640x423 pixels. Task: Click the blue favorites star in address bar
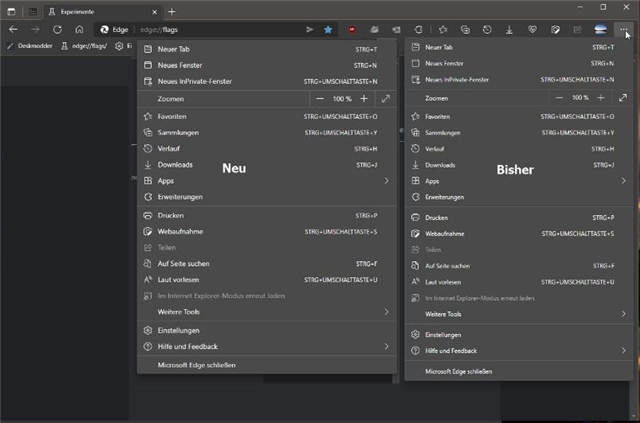tap(328, 30)
